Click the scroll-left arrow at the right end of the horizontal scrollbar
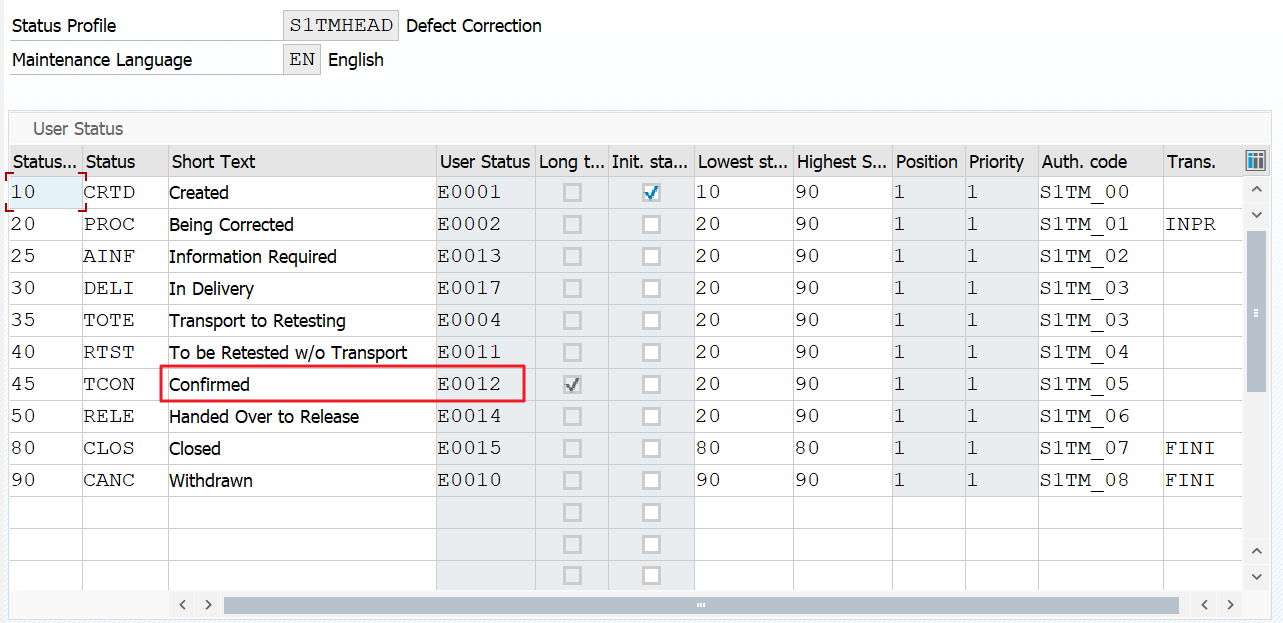1283x623 pixels. coord(1205,605)
